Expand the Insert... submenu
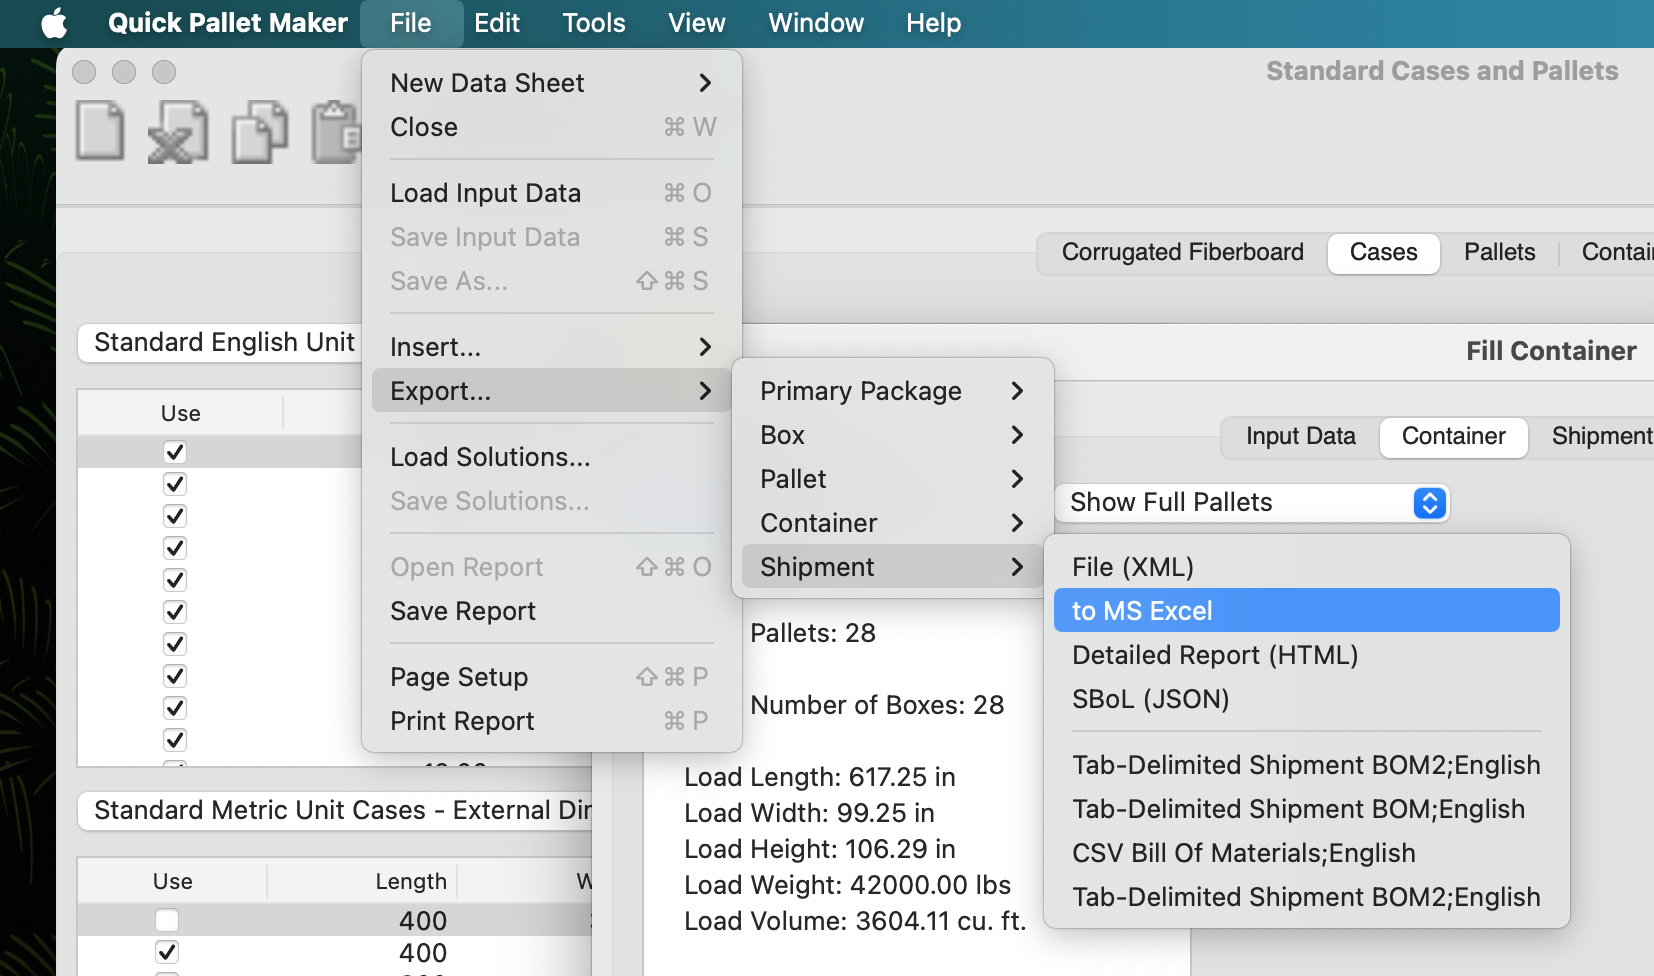The image size is (1654, 976). pyautogui.click(x=552, y=347)
